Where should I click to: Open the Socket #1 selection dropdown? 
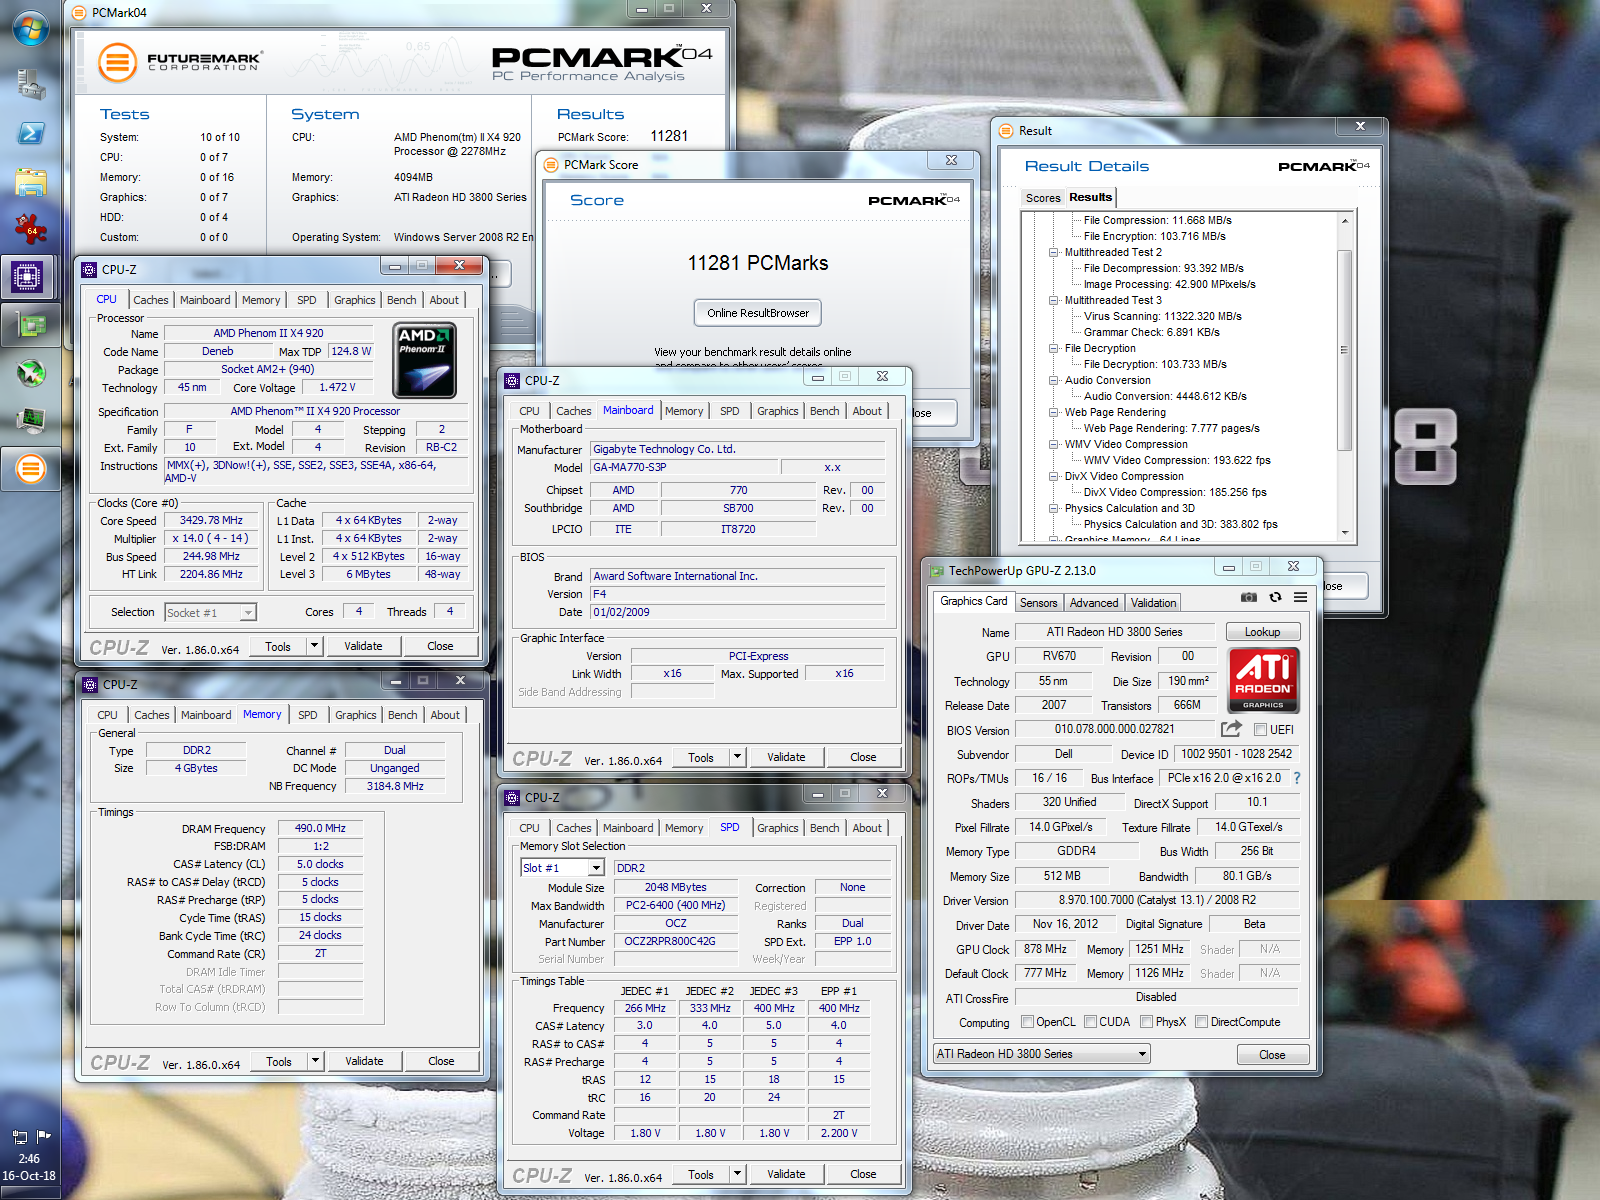click(x=210, y=612)
